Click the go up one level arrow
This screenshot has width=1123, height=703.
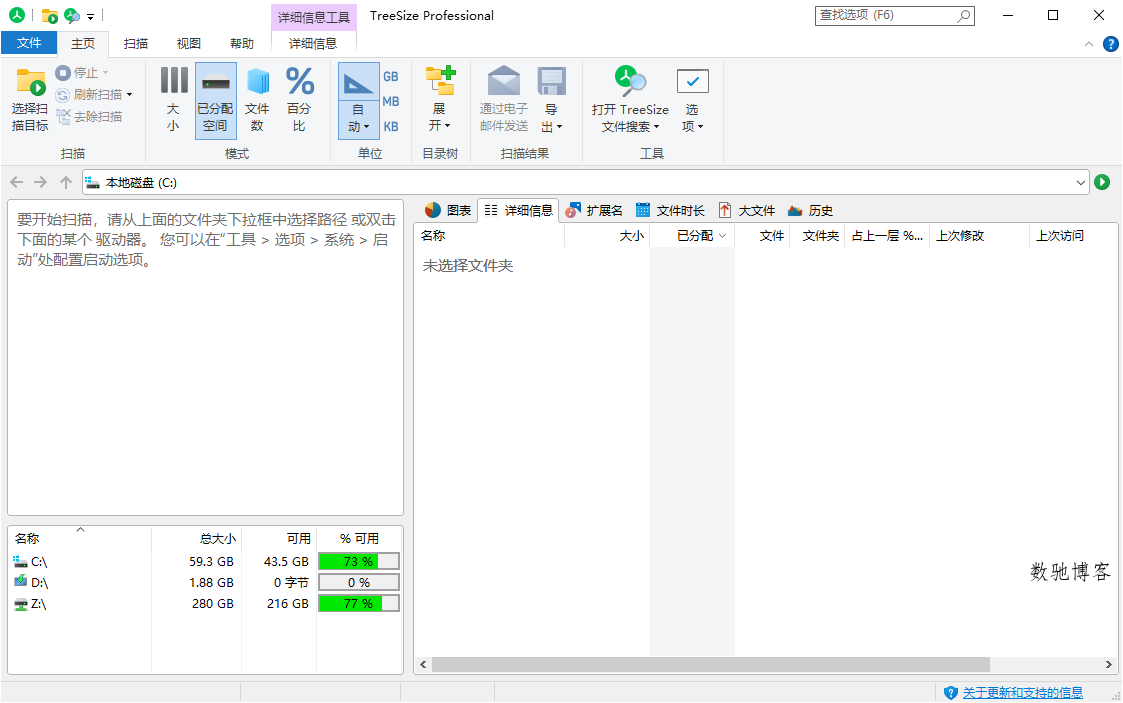click(x=66, y=183)
